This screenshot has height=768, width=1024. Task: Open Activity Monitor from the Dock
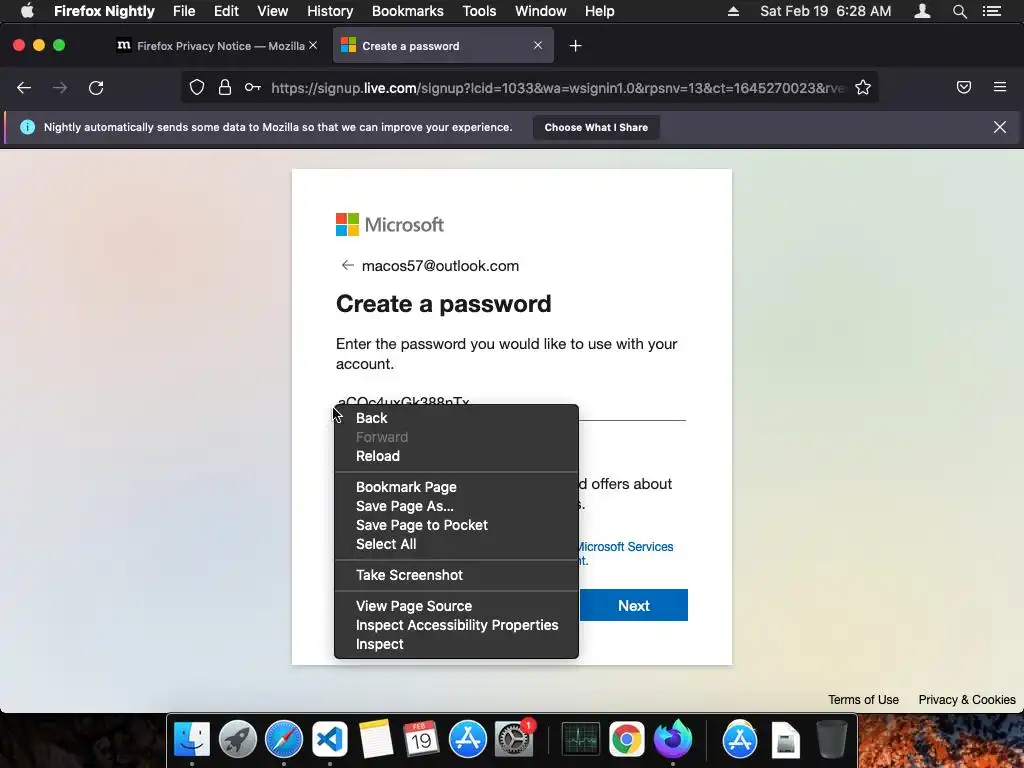581,739
